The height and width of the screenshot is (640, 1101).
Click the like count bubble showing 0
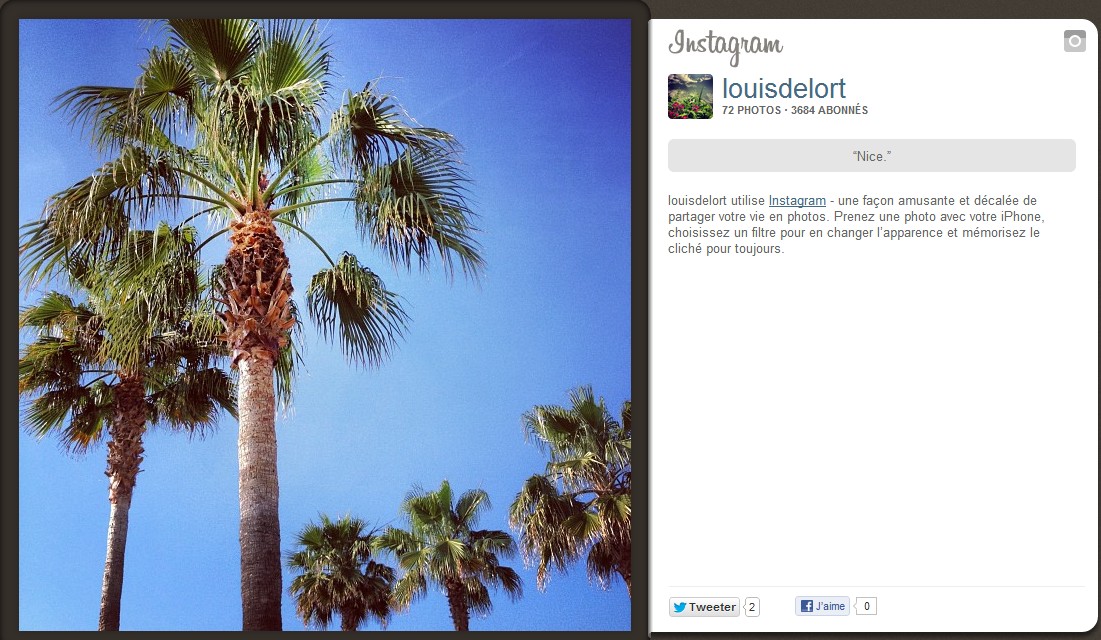[866, 606]
